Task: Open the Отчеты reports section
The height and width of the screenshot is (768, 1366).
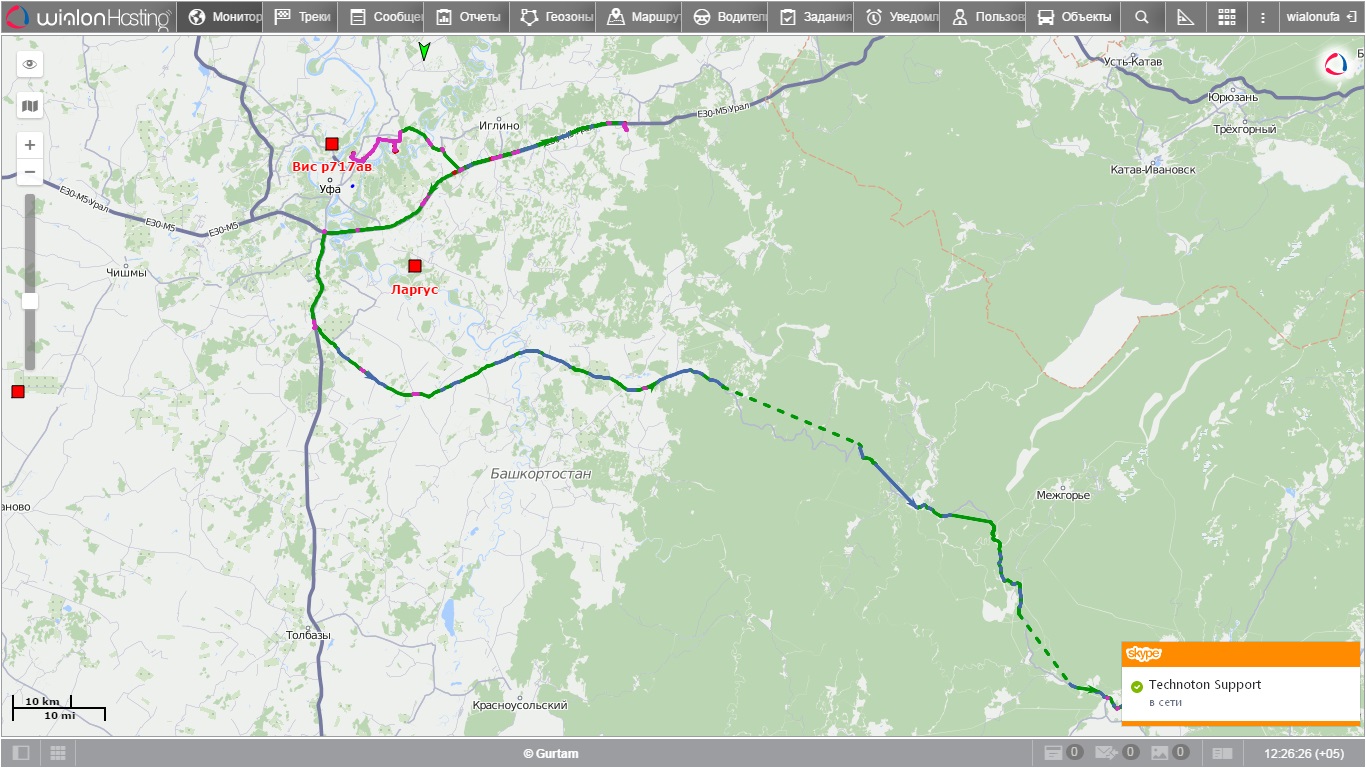Action: tap(467, 17)
